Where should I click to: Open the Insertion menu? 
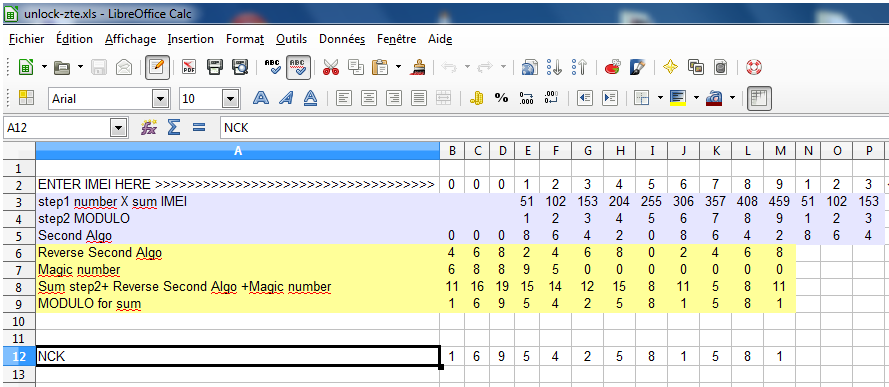point(190,39)
